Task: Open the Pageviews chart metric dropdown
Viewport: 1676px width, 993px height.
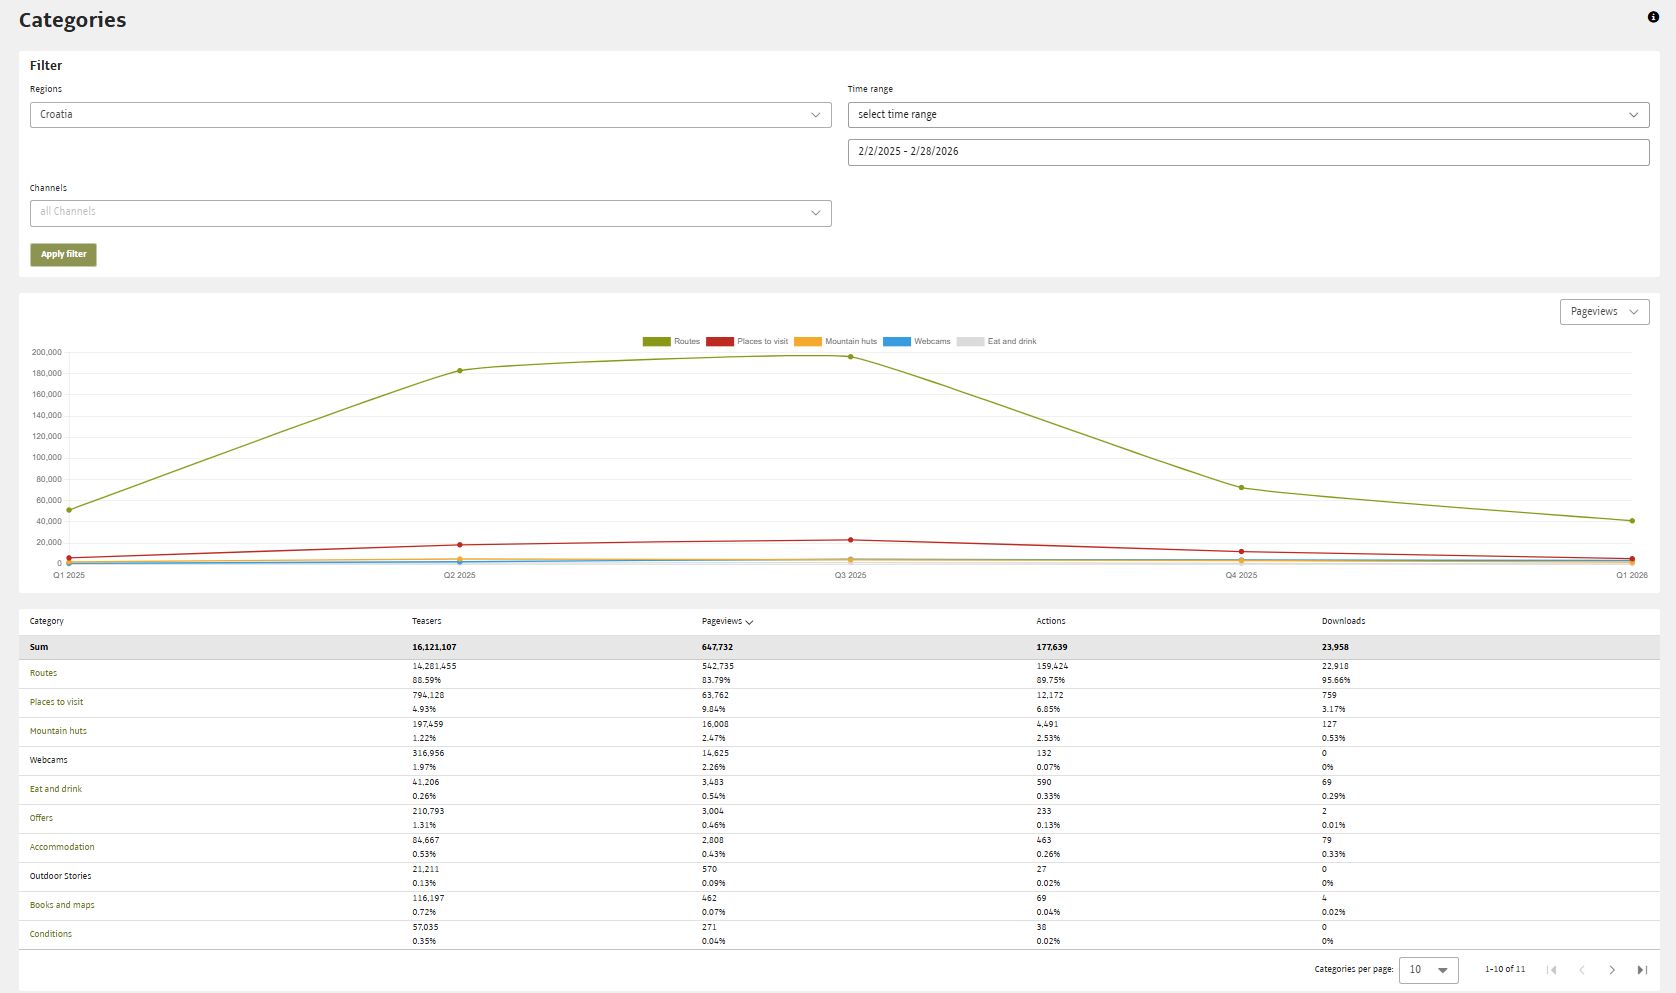Action: (1604, 312)
